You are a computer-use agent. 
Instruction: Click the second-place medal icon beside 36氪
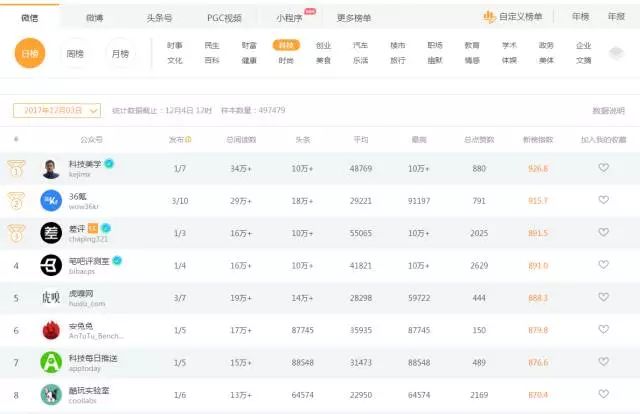click(x=16, y=200)
